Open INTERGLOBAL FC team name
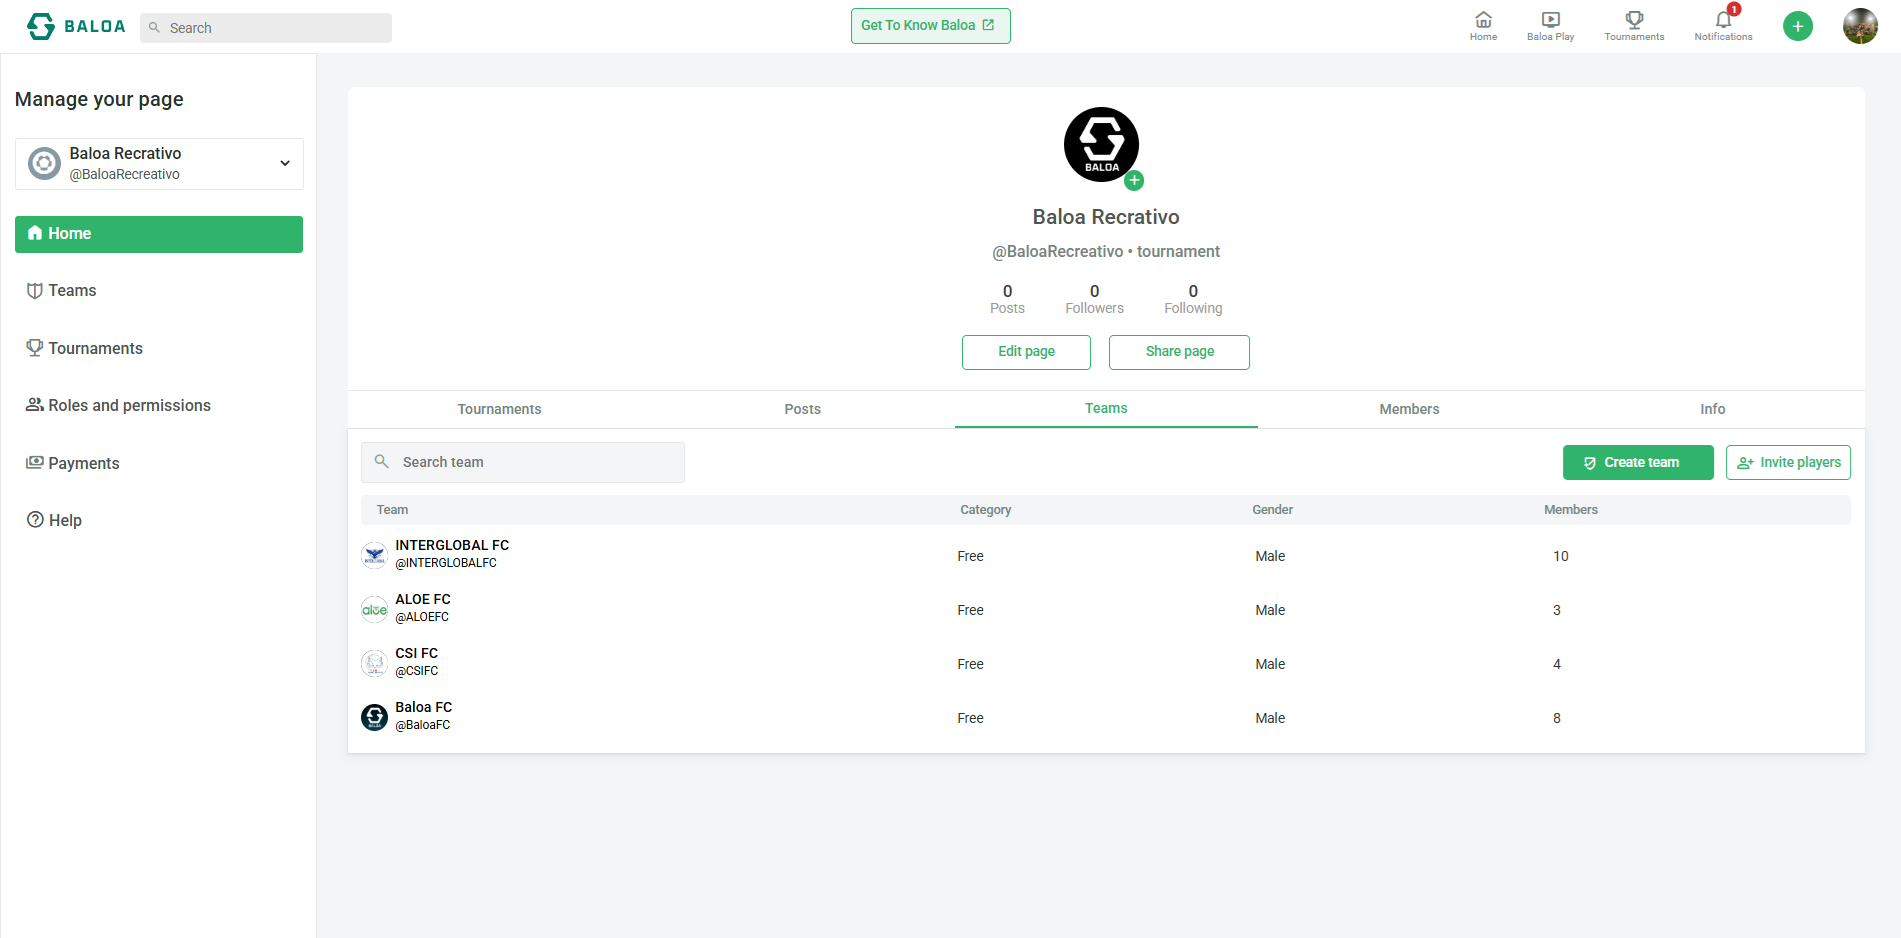Image resolution: width=1901 pixels, height=938 pixels. click(452, 545)
